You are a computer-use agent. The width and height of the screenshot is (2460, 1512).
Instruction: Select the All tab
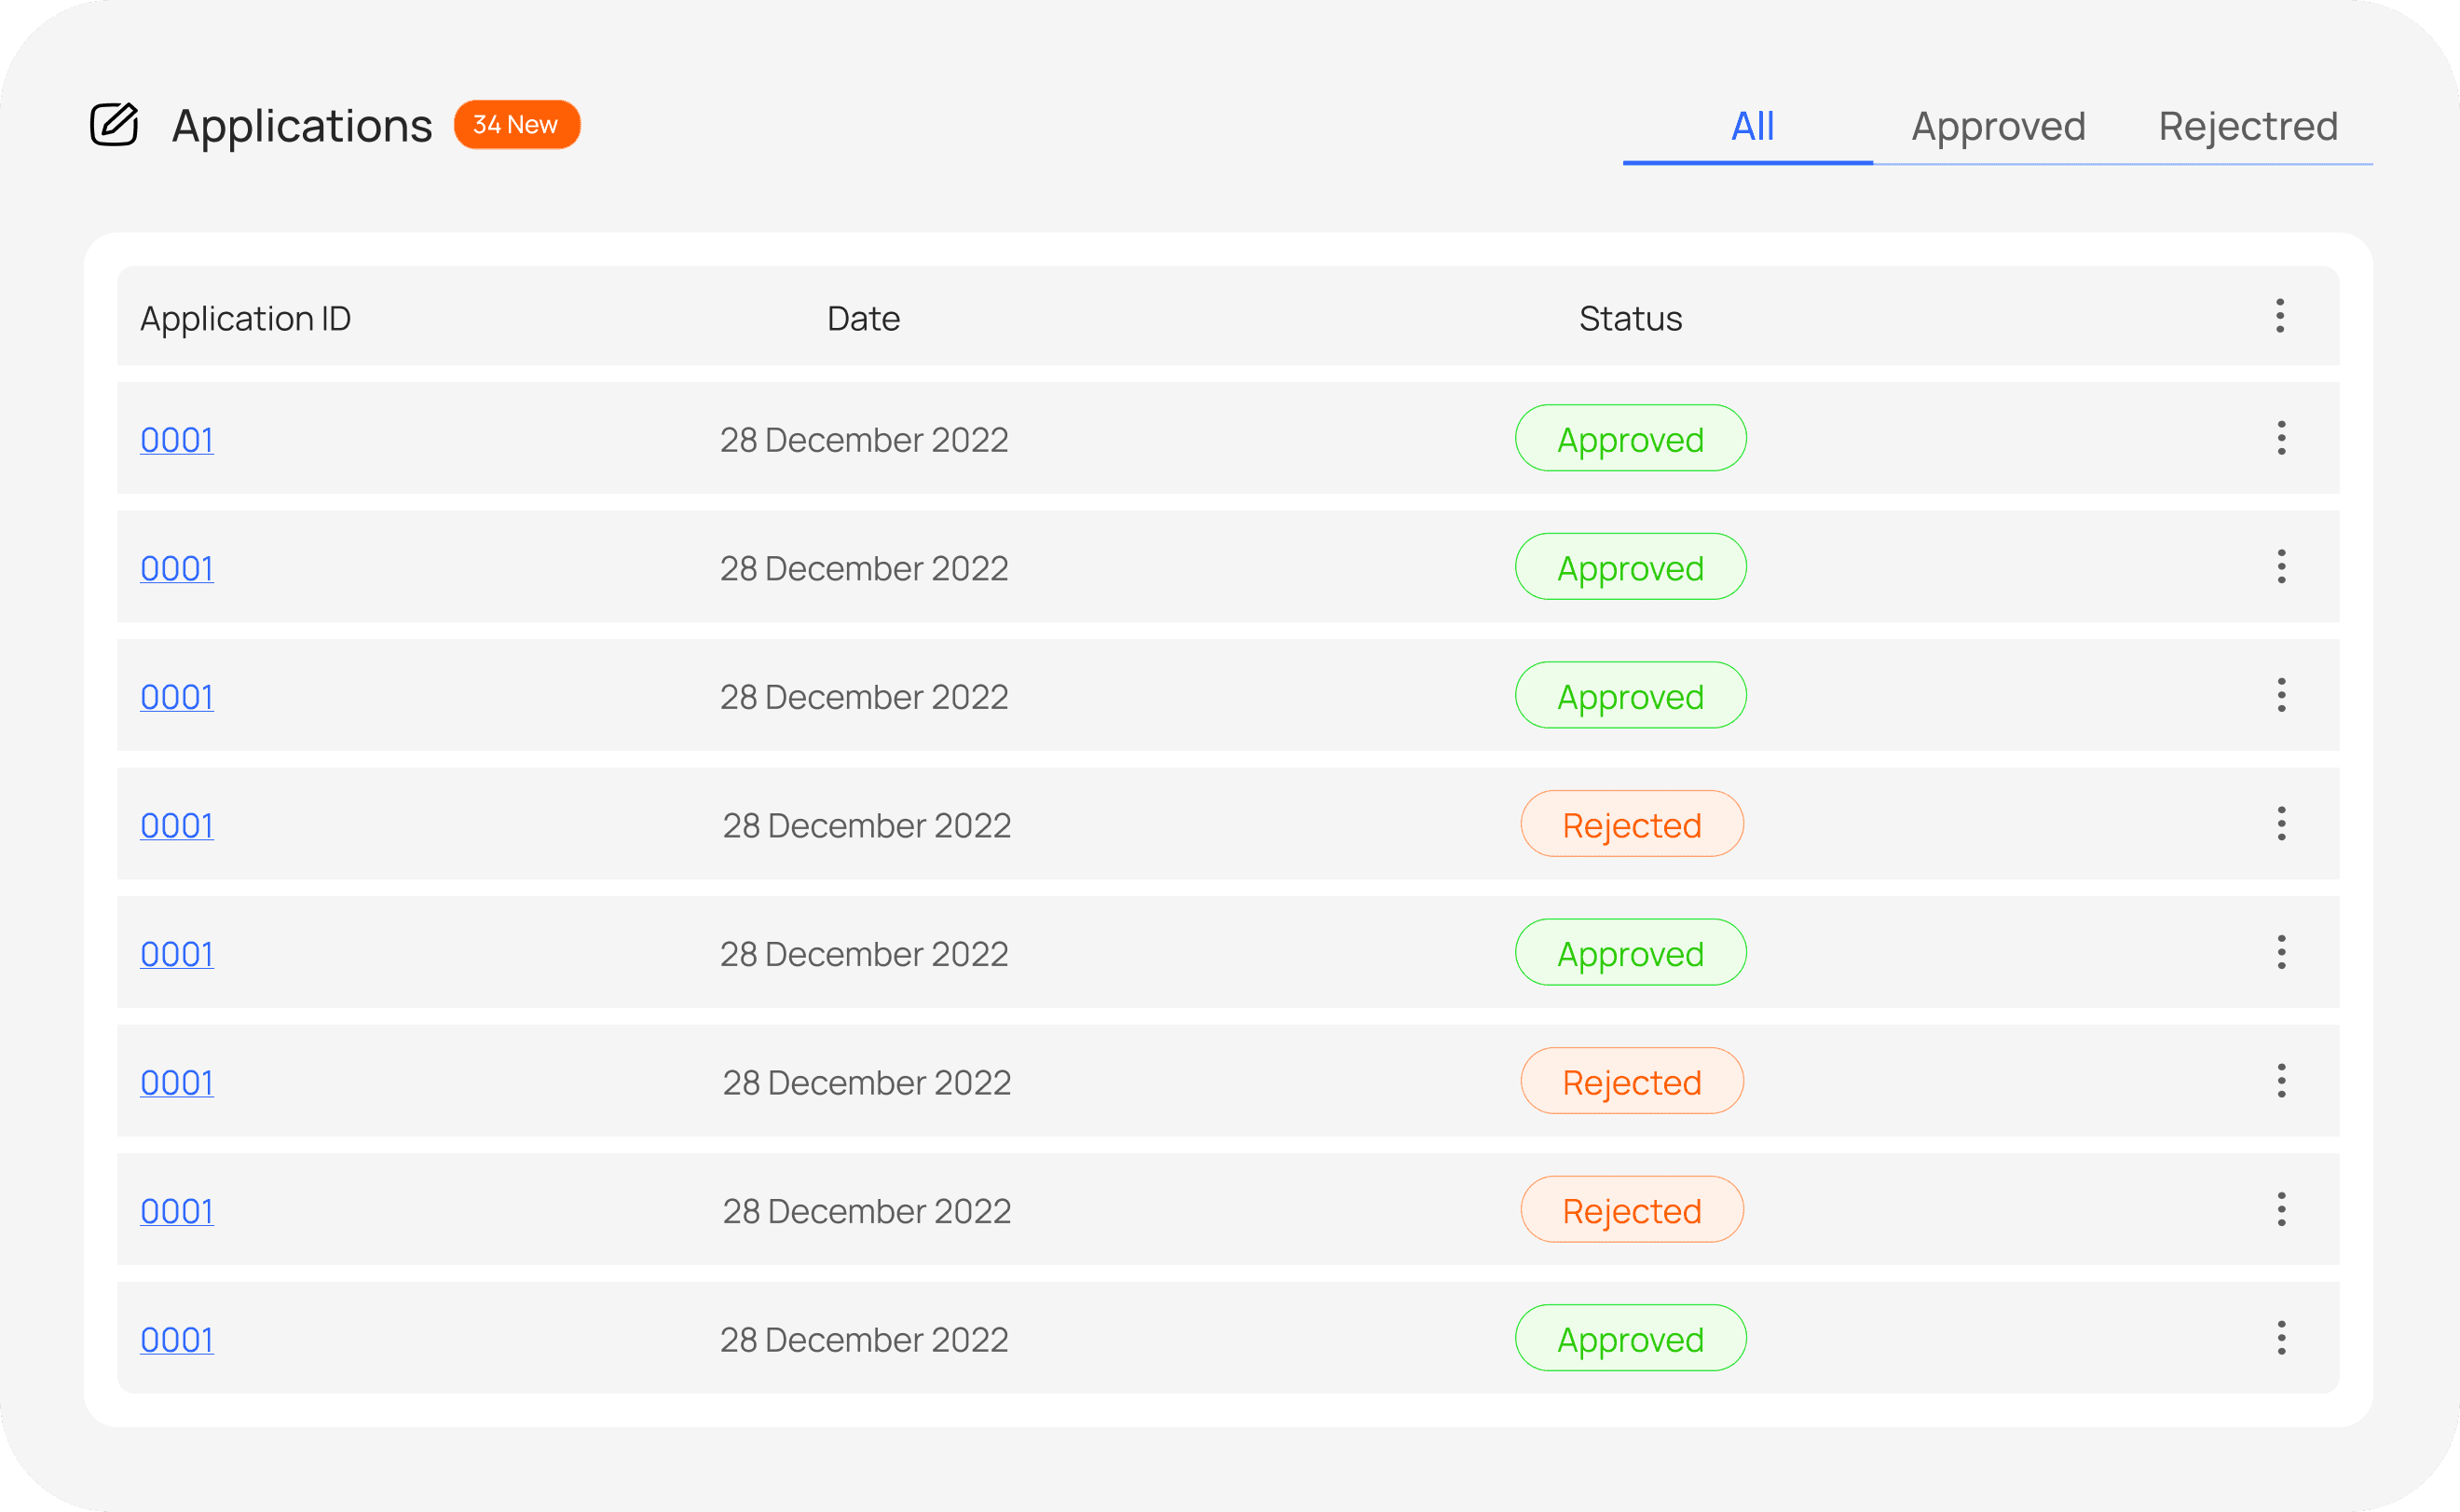(1751, 126)
